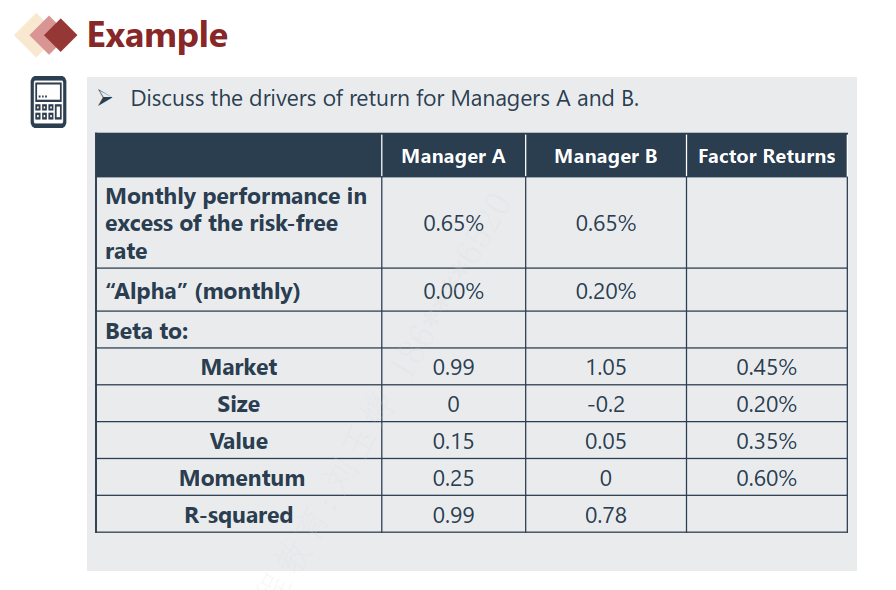Select the 'Market' beta row label
896x590 pixels.
[239, 367]
